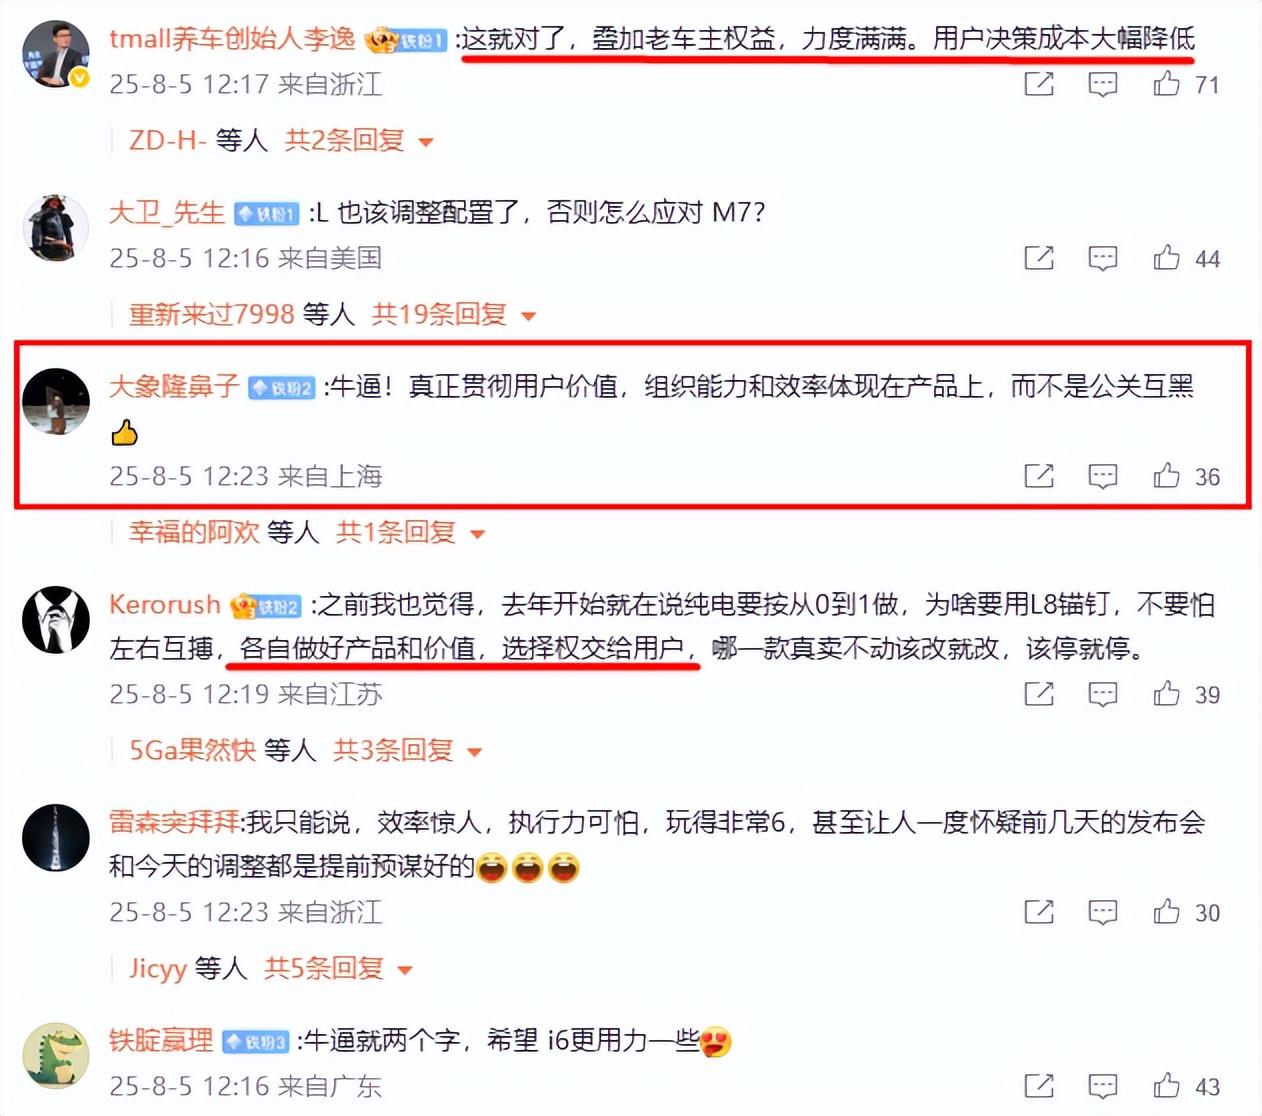Toggle like on 大象隆鼻子's comment
The height and width of the screenshot is (1116, 1262).
coord(1166,476)
